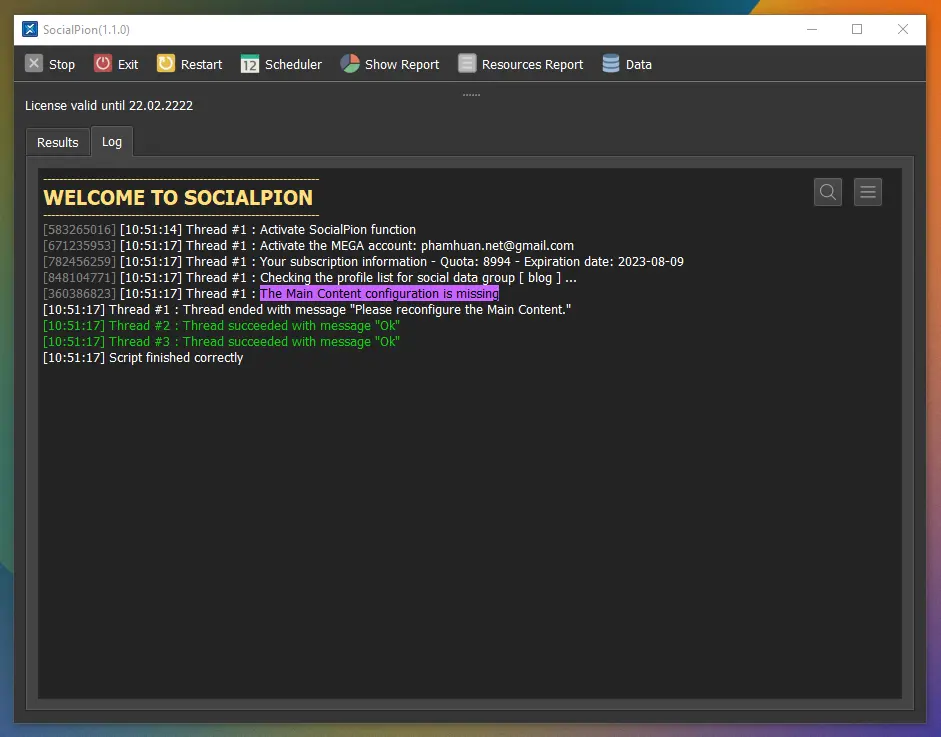The height and width of the screenshot is (737, 941).
Task: Click the Restart button label
Action: pyautogui.click(x=201, y=64)
